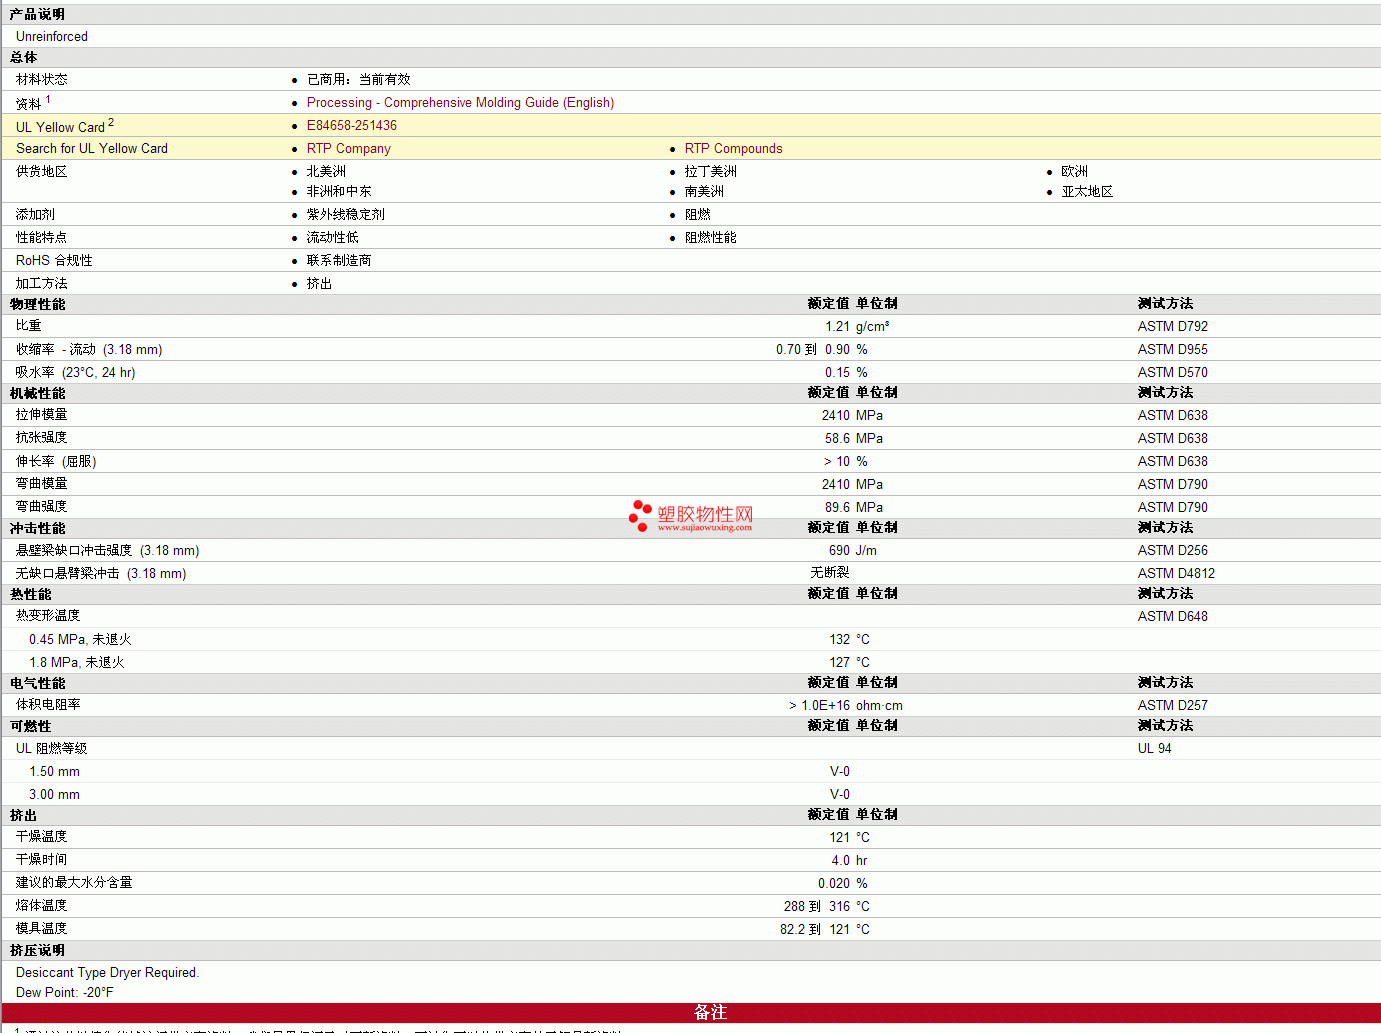
Task: Click the '备注' red header bar
Action: coord(691,1013)
